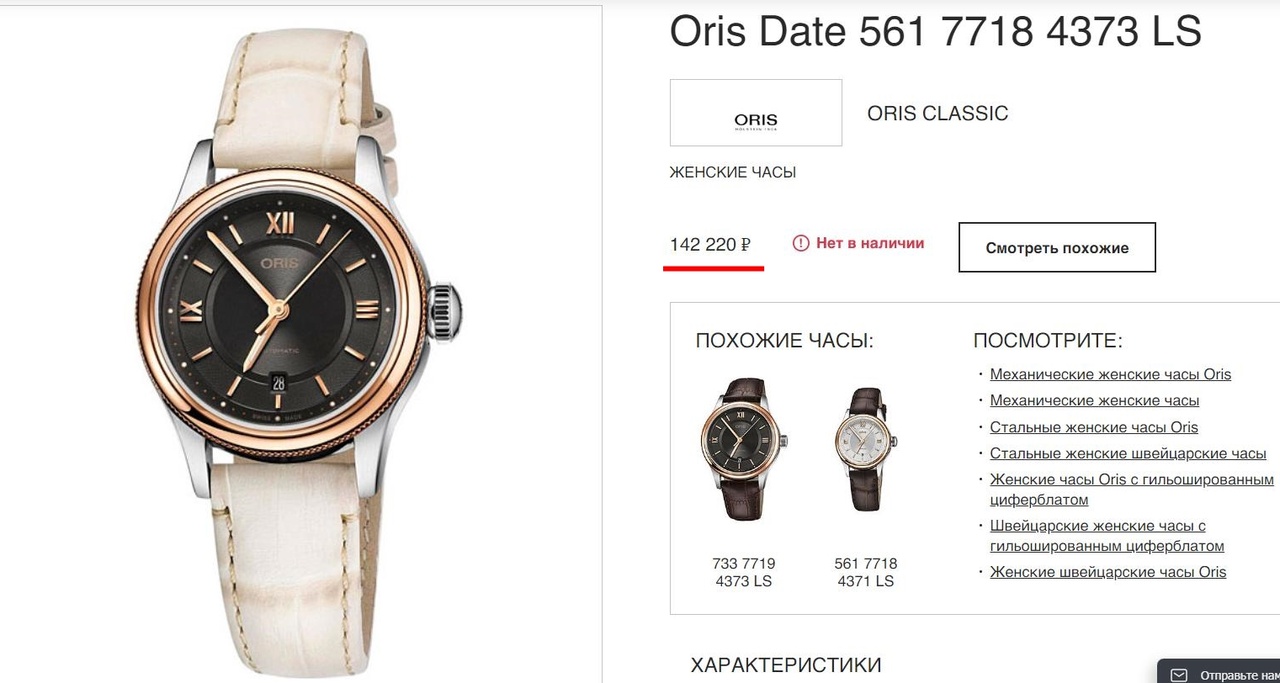Click the Oris brand logo box
Screen dimensions: 1280x683
[755, 113]
